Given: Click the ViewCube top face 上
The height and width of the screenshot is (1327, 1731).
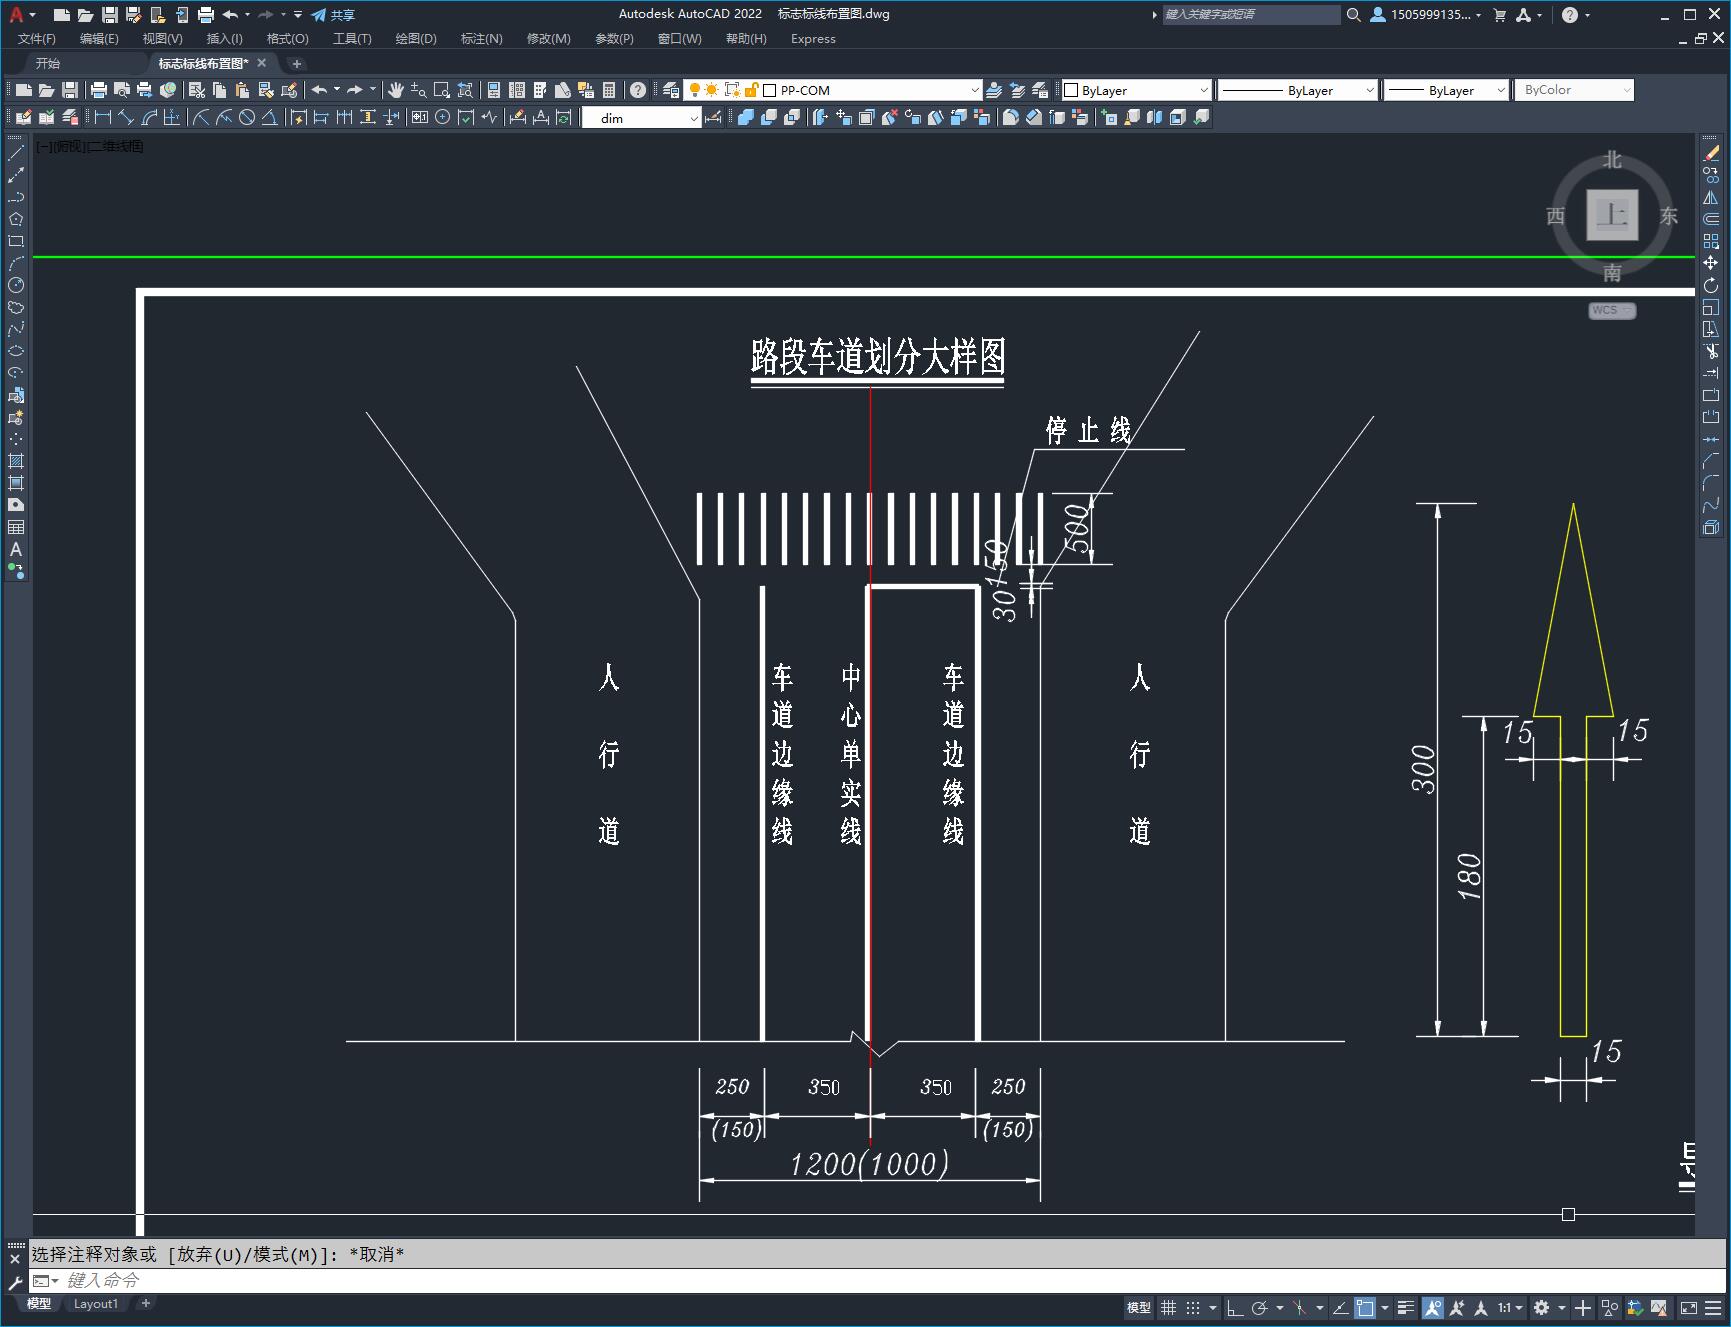Looking at the screenshot, I should (1612, 215).
